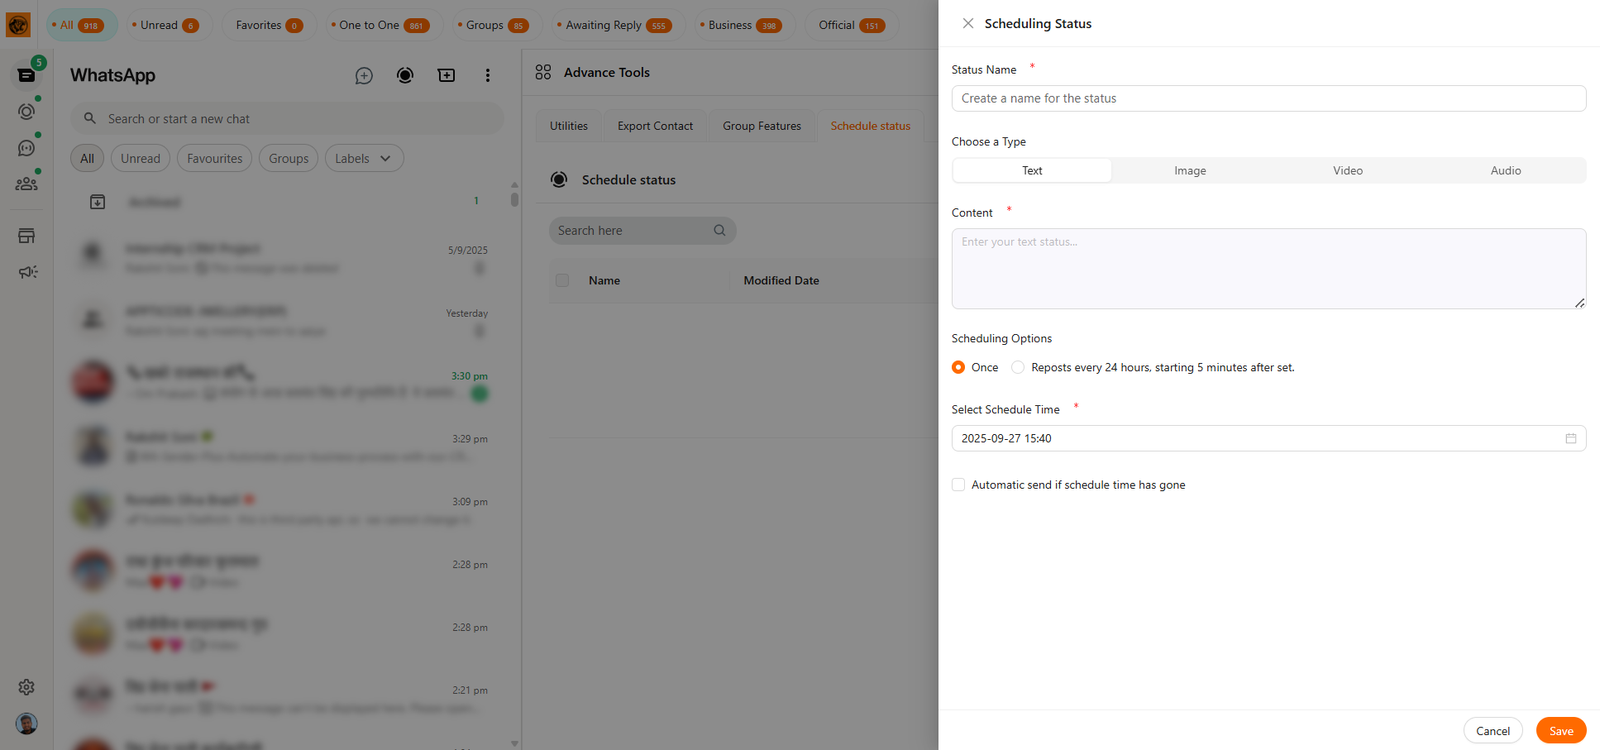The image size is (1600, 750).
Task: Select the Groups chip under chat search
Action: coord(288,158)
